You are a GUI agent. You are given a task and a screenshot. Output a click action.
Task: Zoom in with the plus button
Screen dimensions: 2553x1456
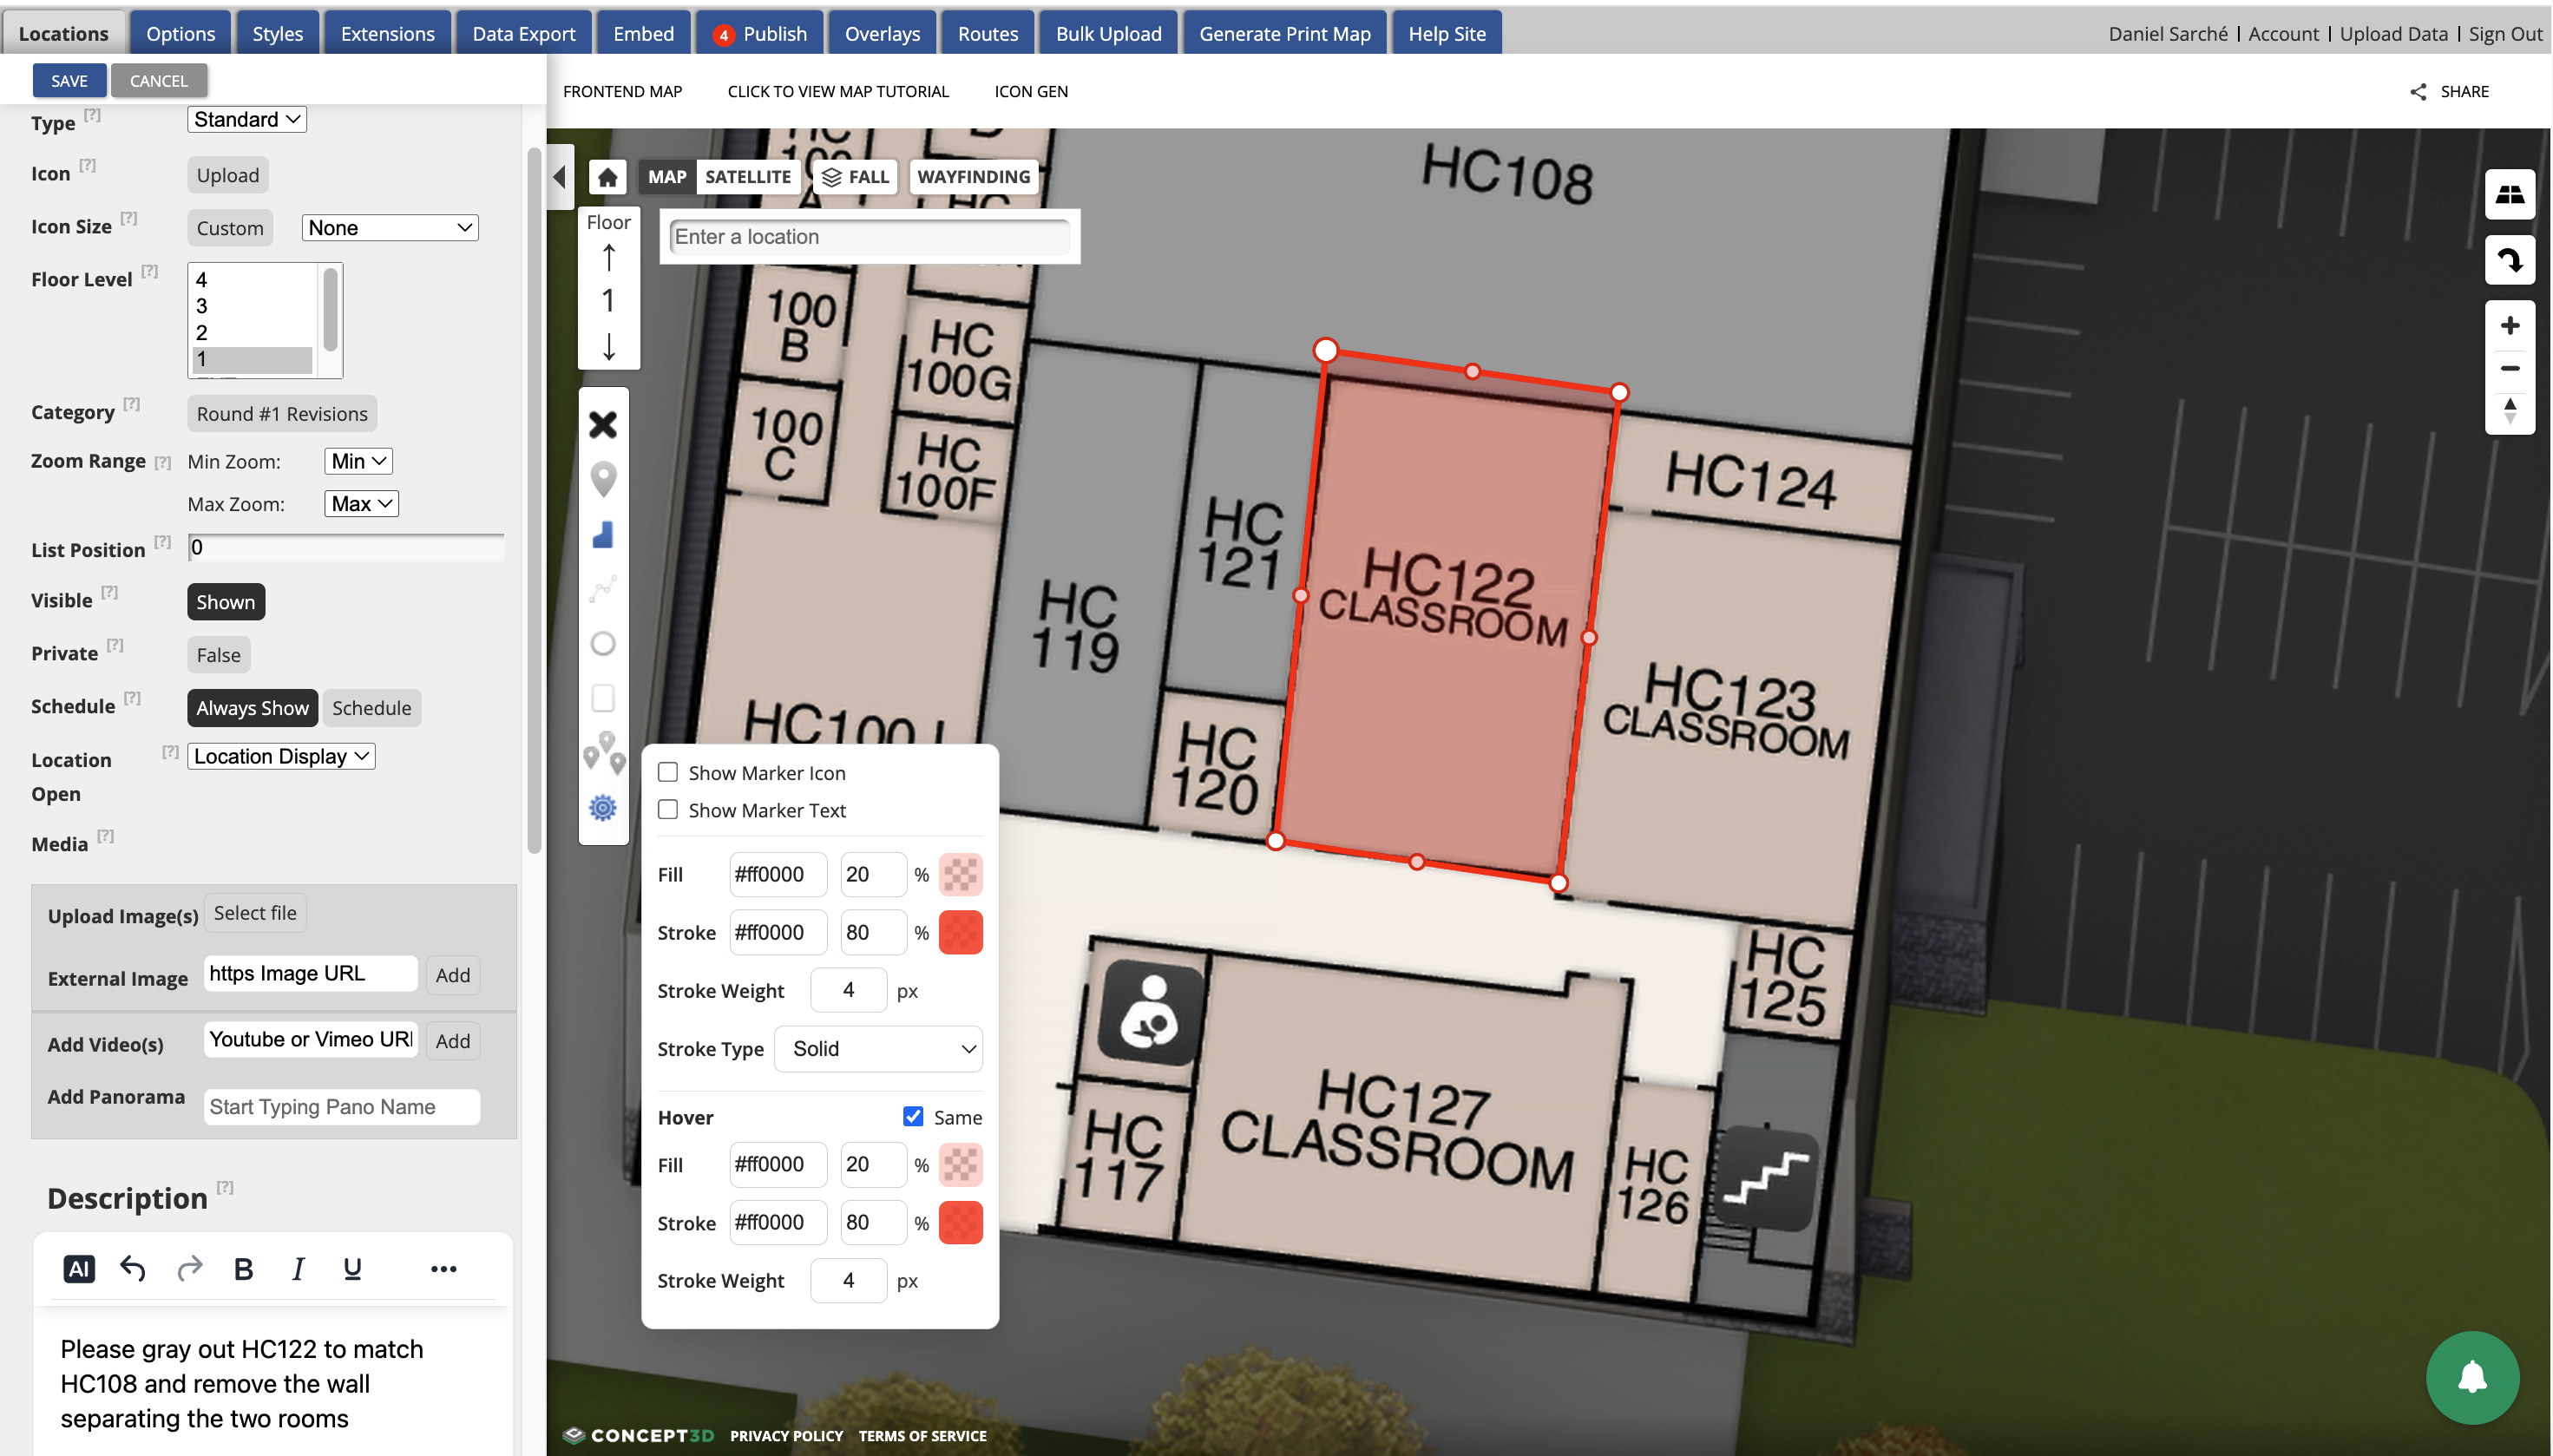click(2509, 326)
